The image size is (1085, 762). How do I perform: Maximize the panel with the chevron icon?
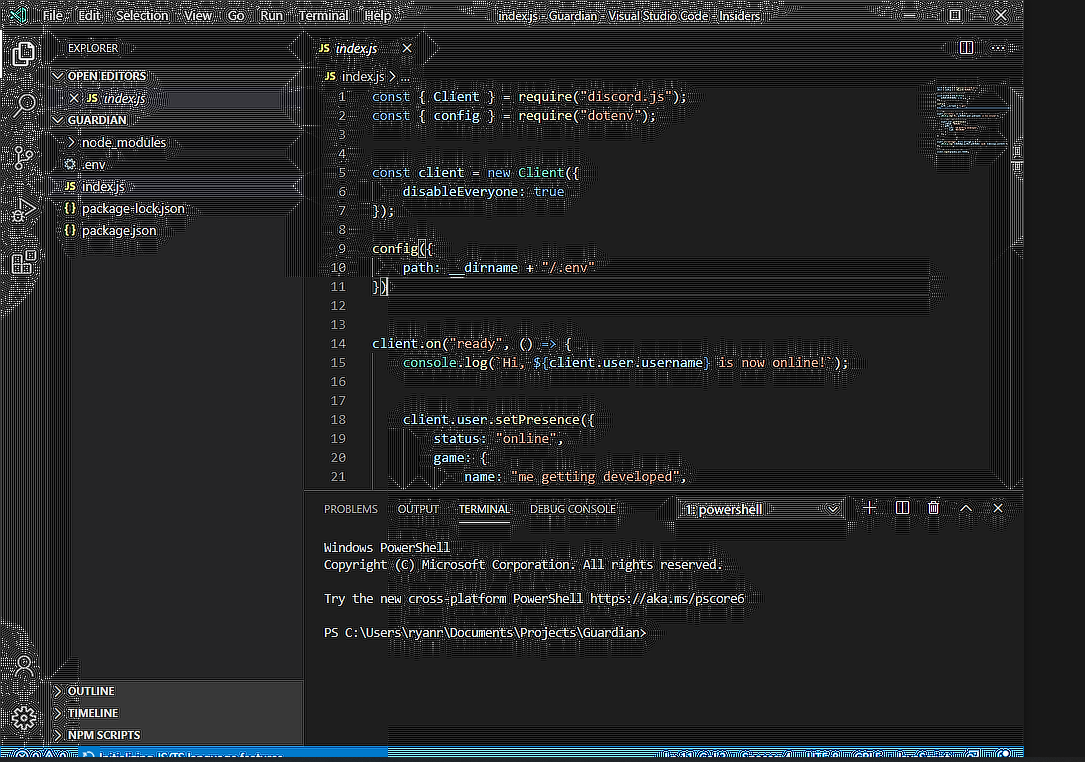pos(966,508)
